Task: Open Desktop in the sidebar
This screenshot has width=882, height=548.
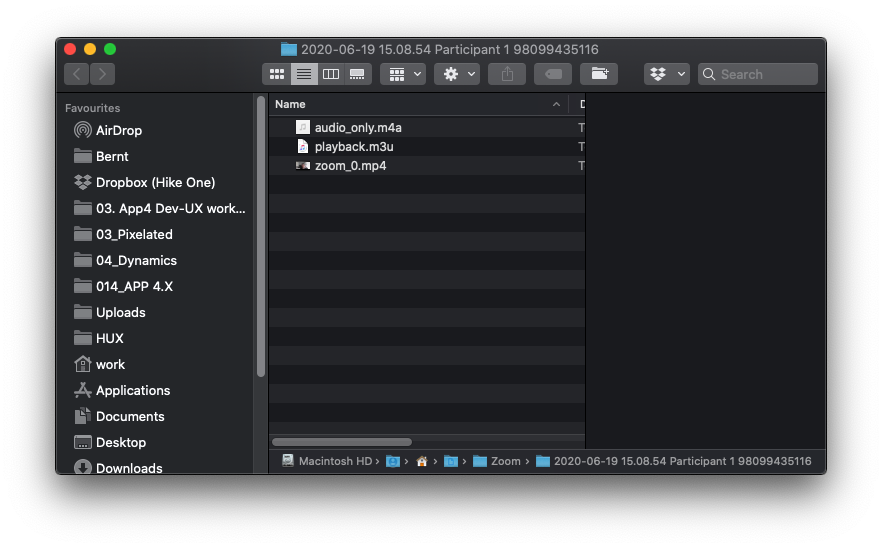Action: pos(110,442)
